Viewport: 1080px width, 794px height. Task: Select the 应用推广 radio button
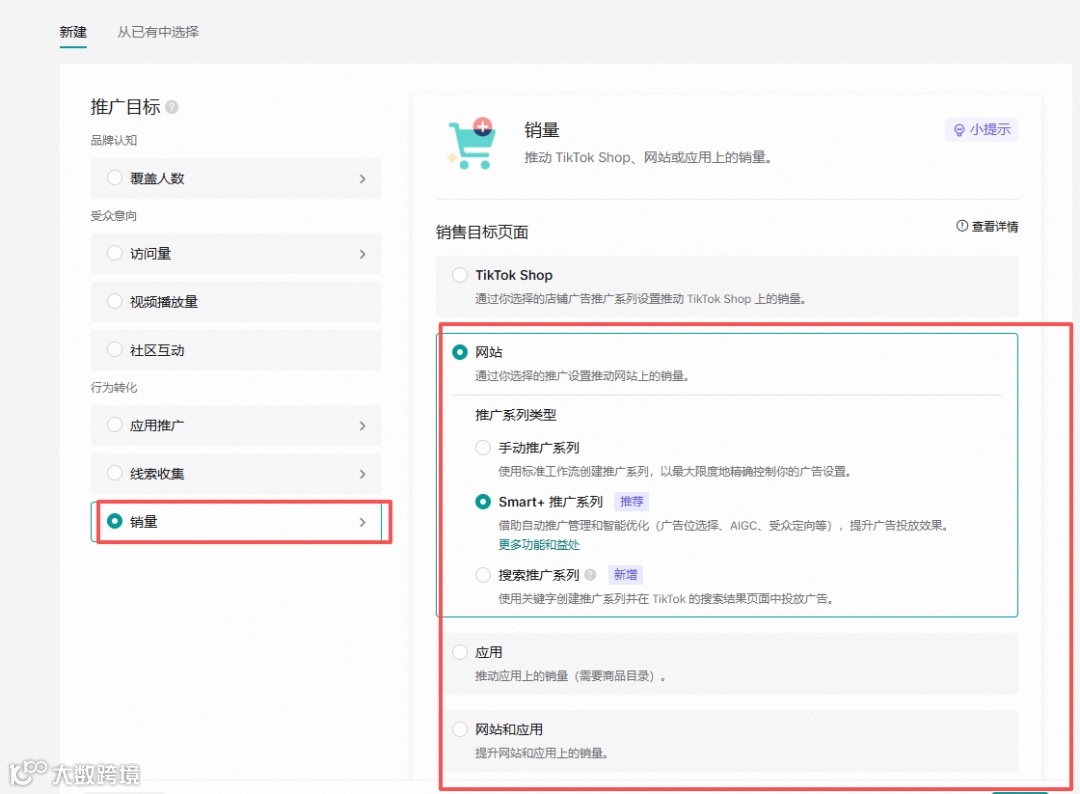pos(115,425)
